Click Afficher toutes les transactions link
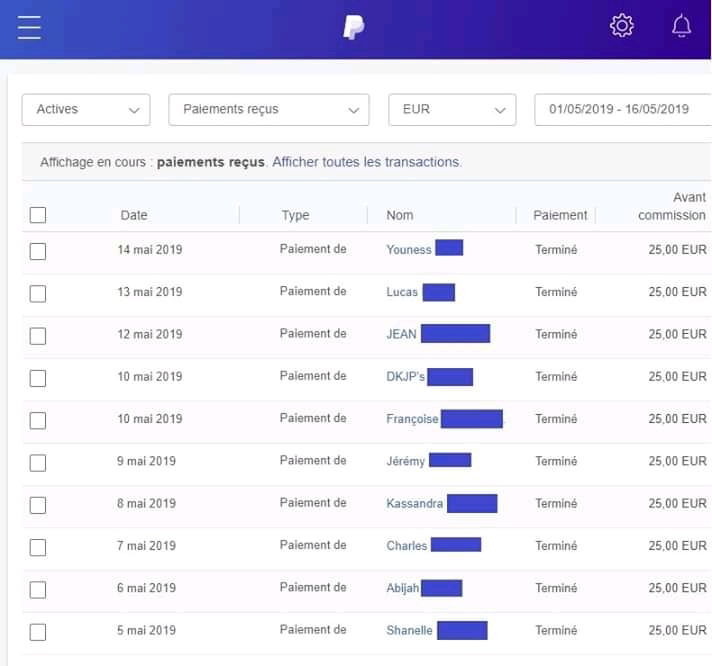712x666 pixels. pyautogui.click(x=367, y=162)
